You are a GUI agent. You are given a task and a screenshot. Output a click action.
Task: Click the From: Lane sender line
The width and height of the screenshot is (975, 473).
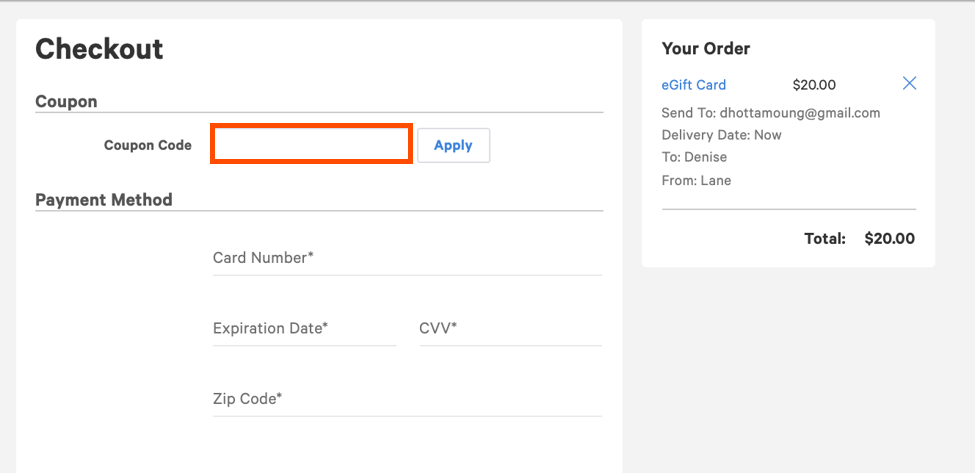(x=696, y=181)
